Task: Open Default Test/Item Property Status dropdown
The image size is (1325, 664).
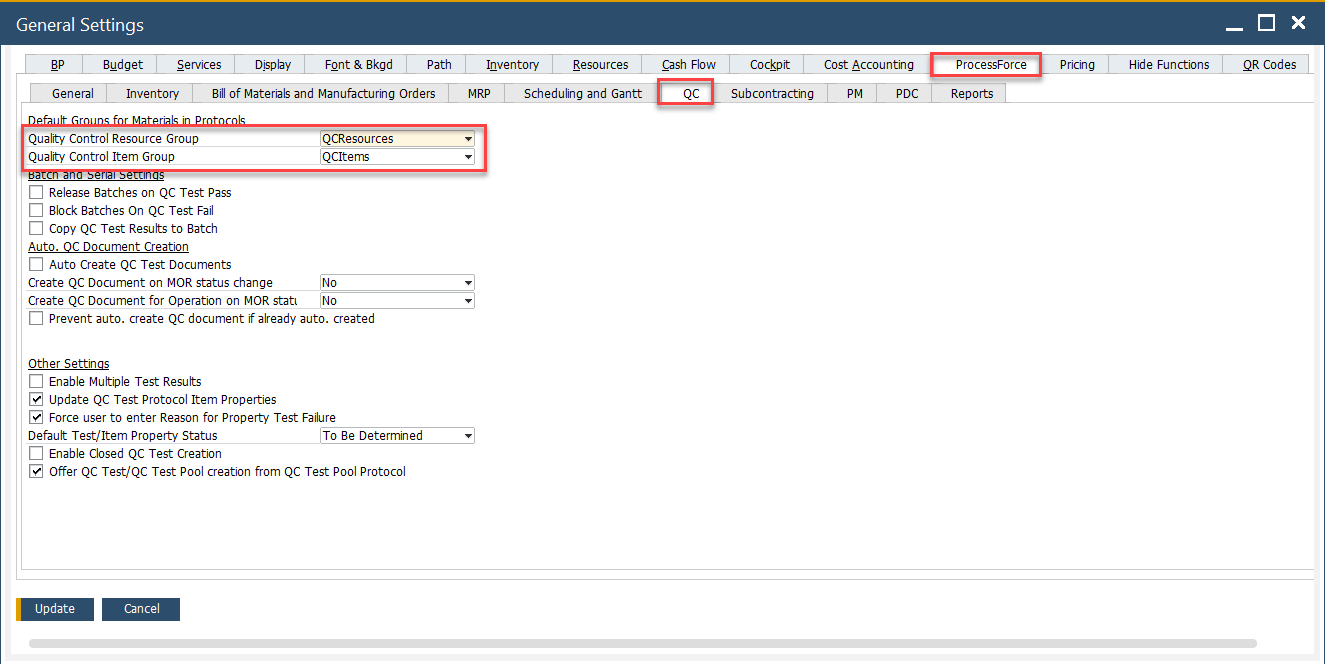Action: click(467, 436)
